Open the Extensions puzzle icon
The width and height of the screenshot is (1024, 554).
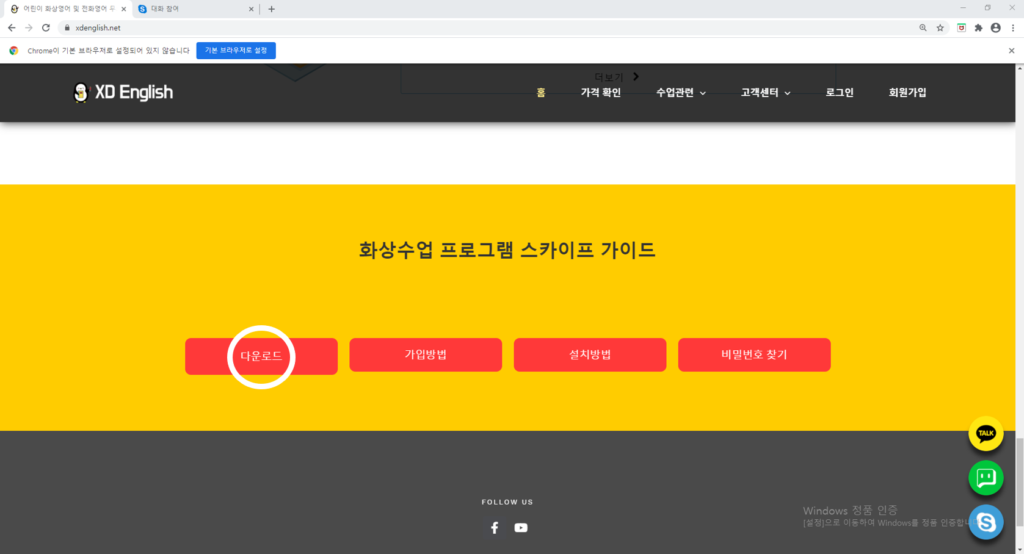(978, 28)
